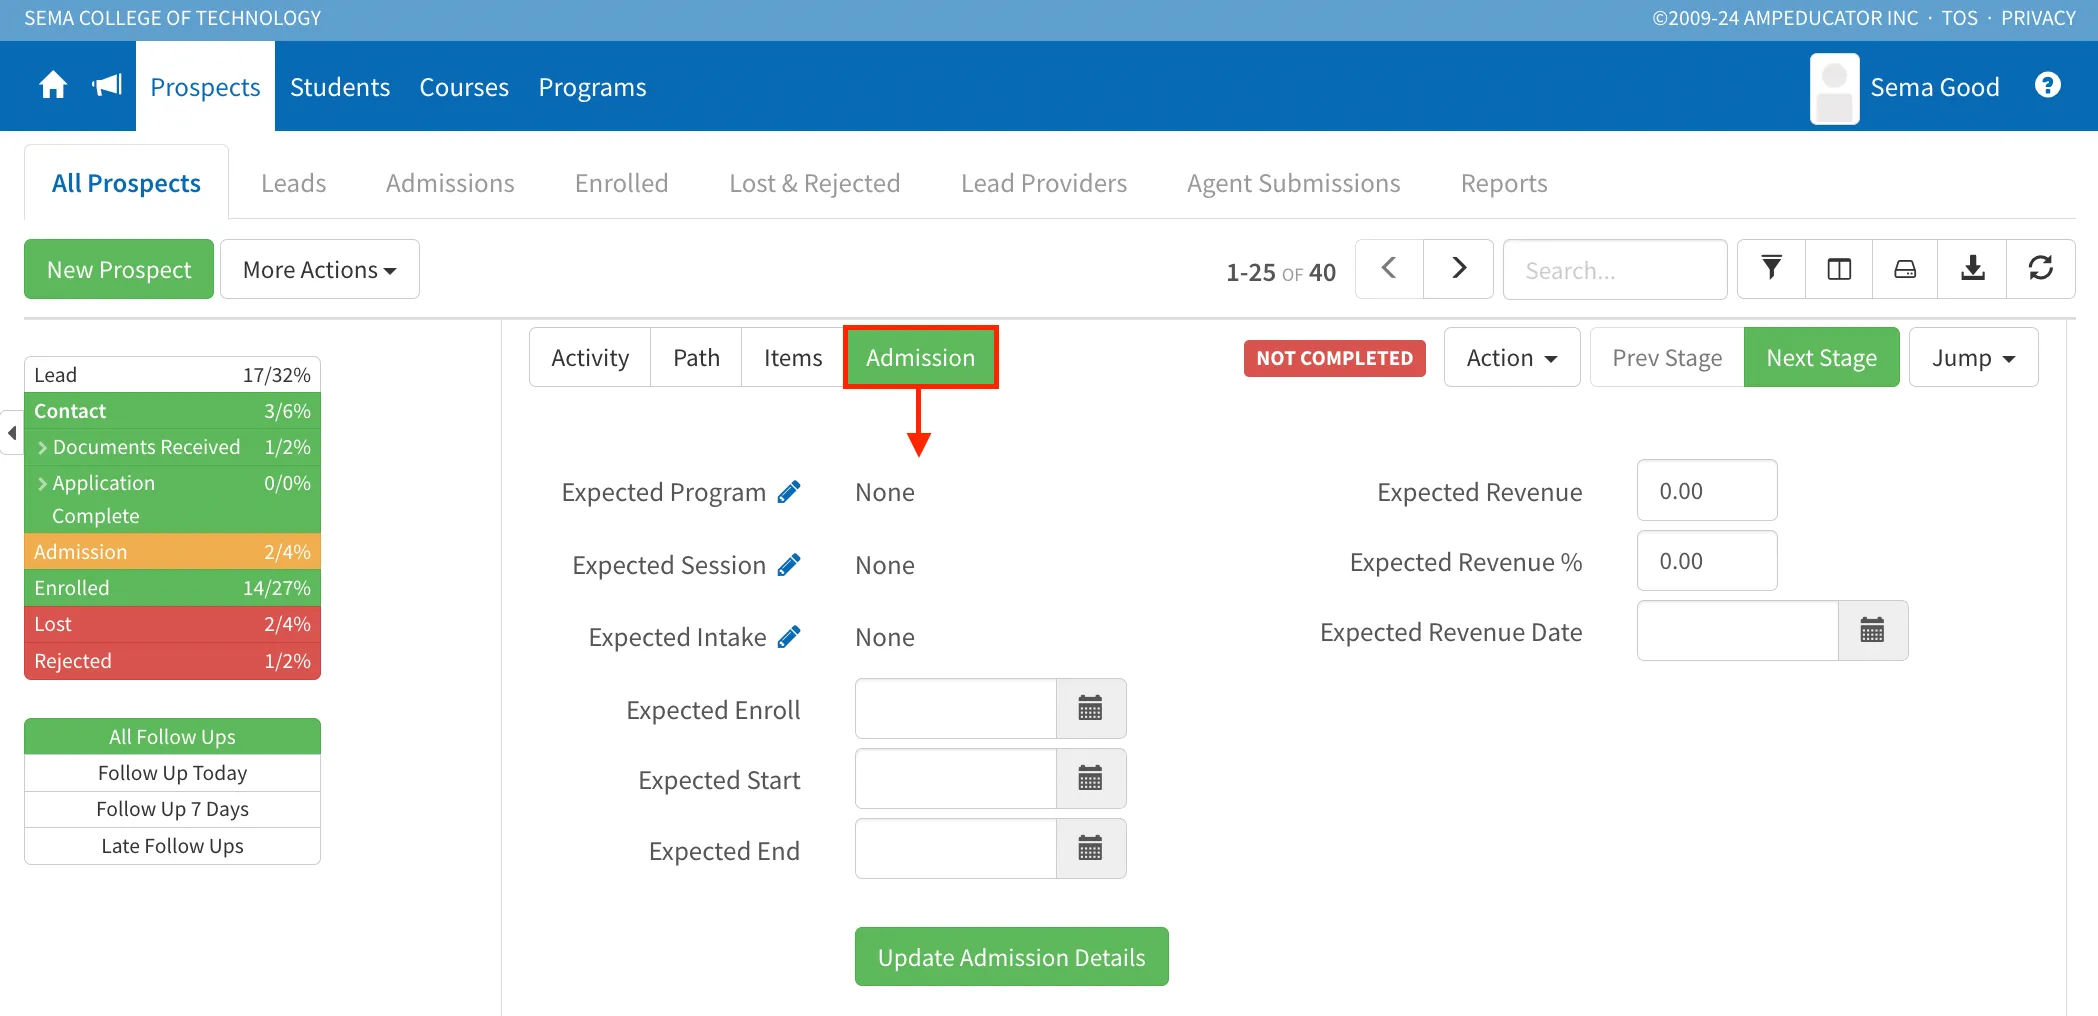Filter by Enrolled stage in sidebar
This screenshot has height=1016, width=2098.
[x=172, y=588]
